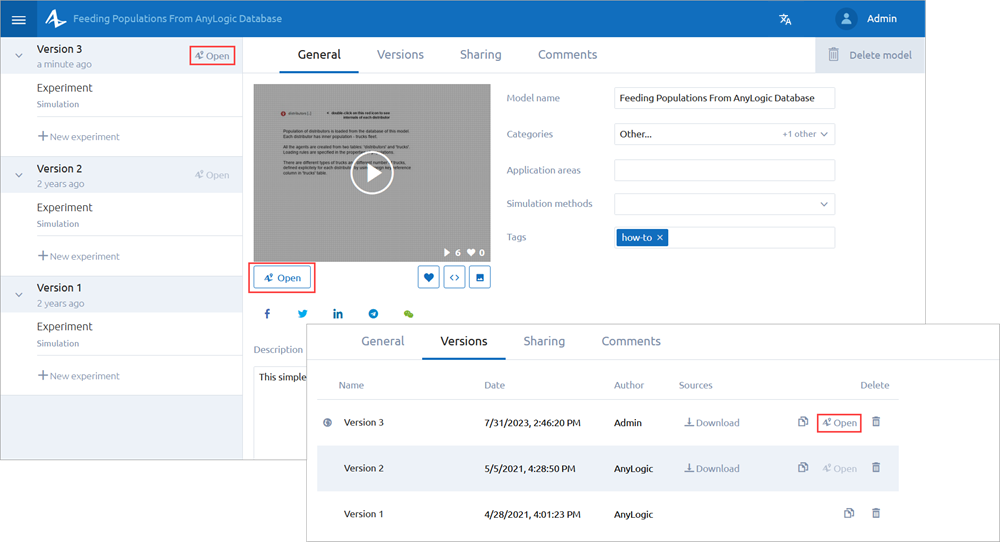Select Comments tab in lower panel
This screenshot has height=542, width=1000.
coord(631,341)
